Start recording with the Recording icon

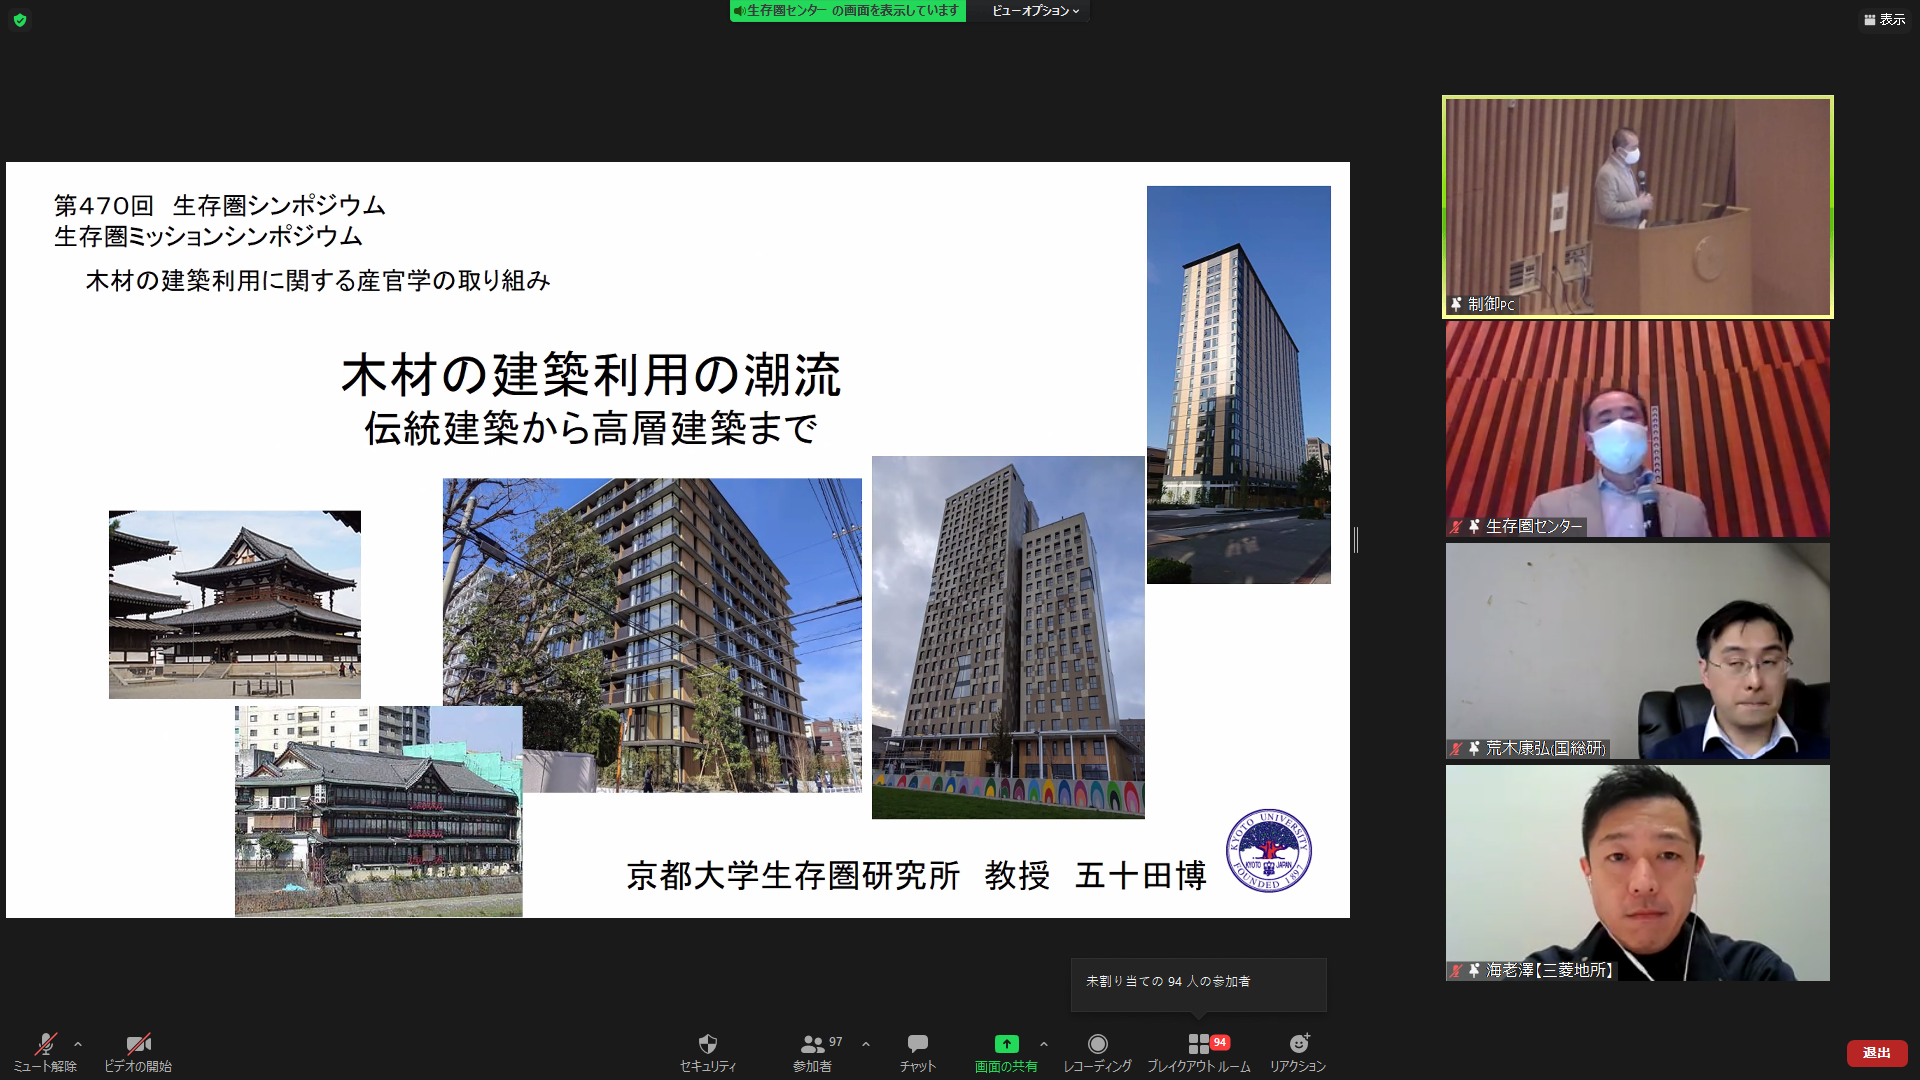tap(1097, 1052)
